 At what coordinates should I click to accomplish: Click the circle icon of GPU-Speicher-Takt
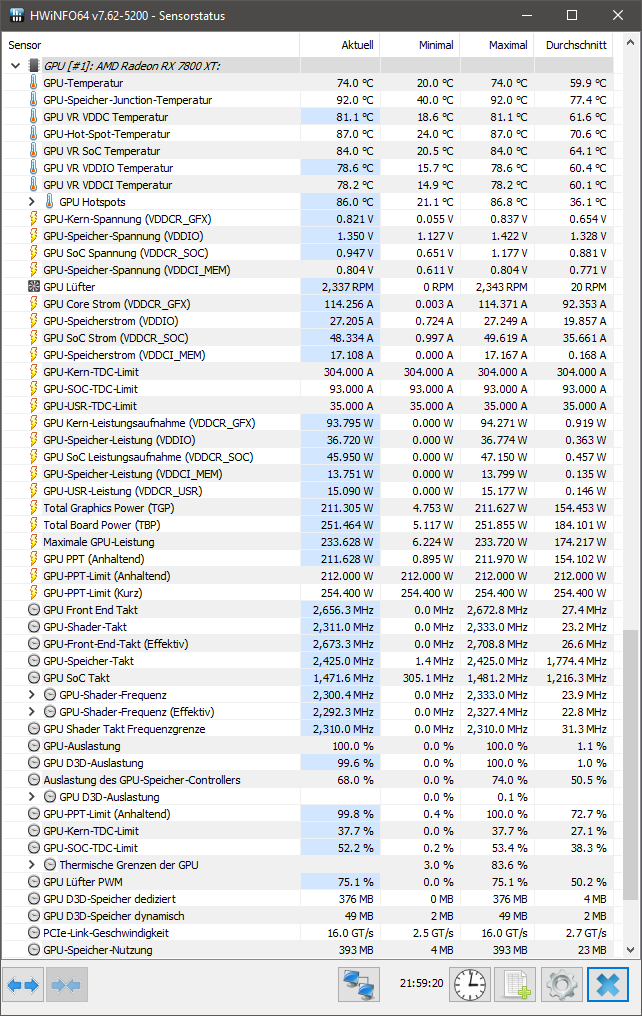tap(34, 661)
